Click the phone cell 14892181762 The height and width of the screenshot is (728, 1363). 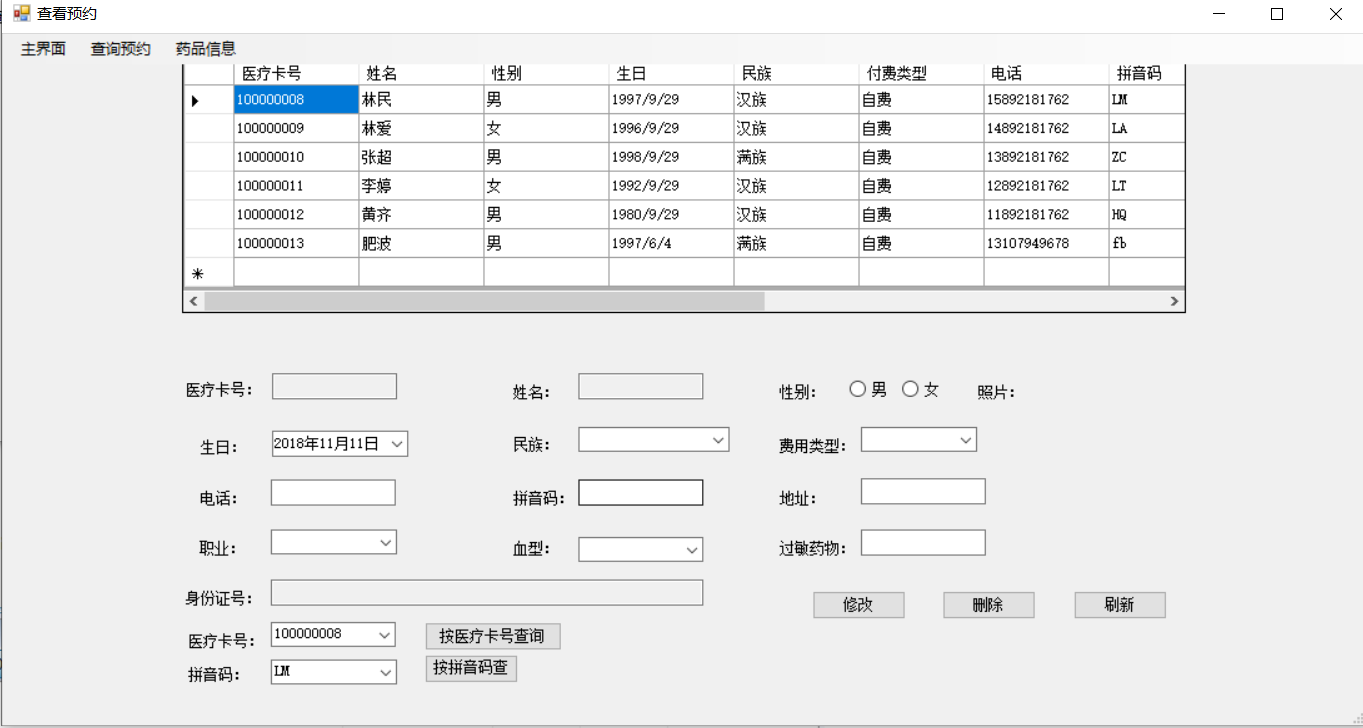(x=1046, y=129)
